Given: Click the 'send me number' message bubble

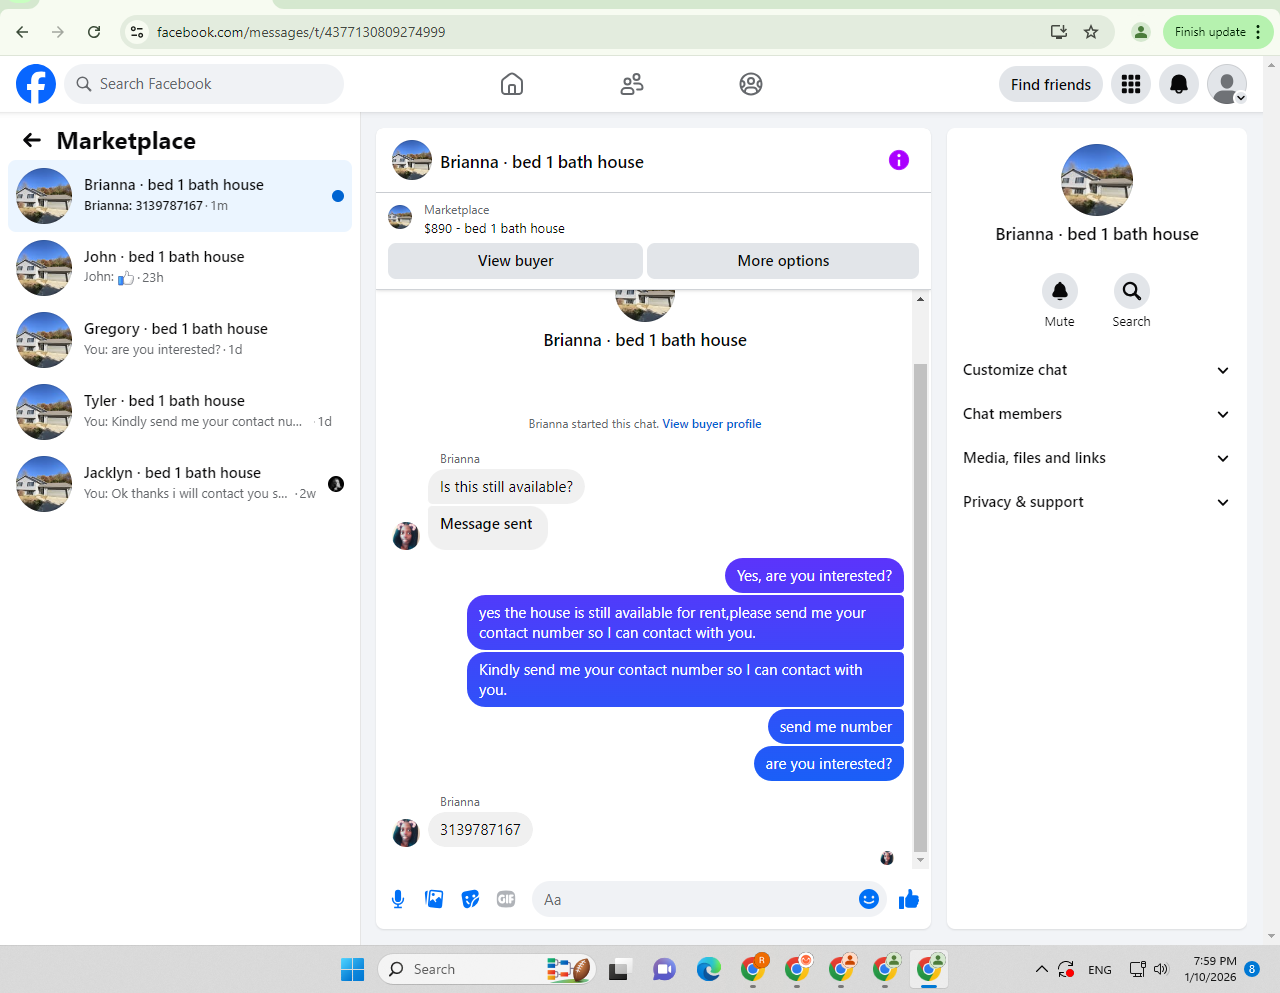Looking at the screenshot, I should [836, 727].
